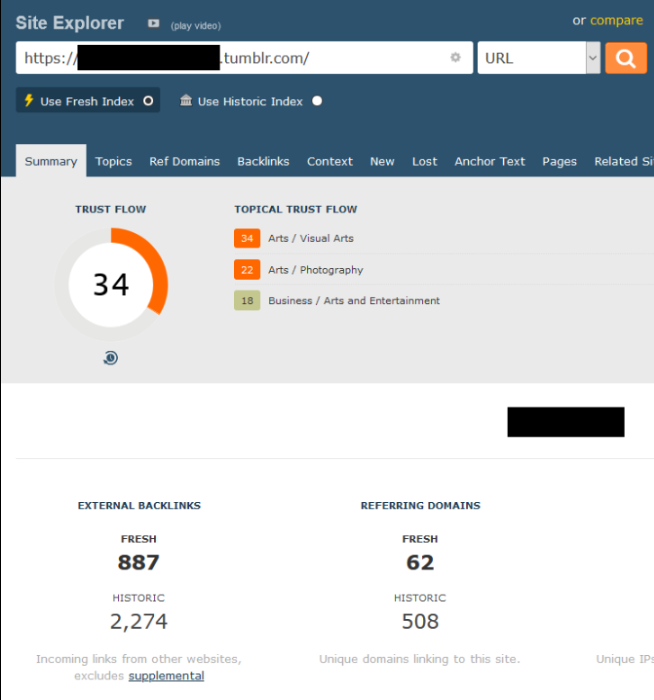
Task: Click the Site Explorer title
Action: 70,23
